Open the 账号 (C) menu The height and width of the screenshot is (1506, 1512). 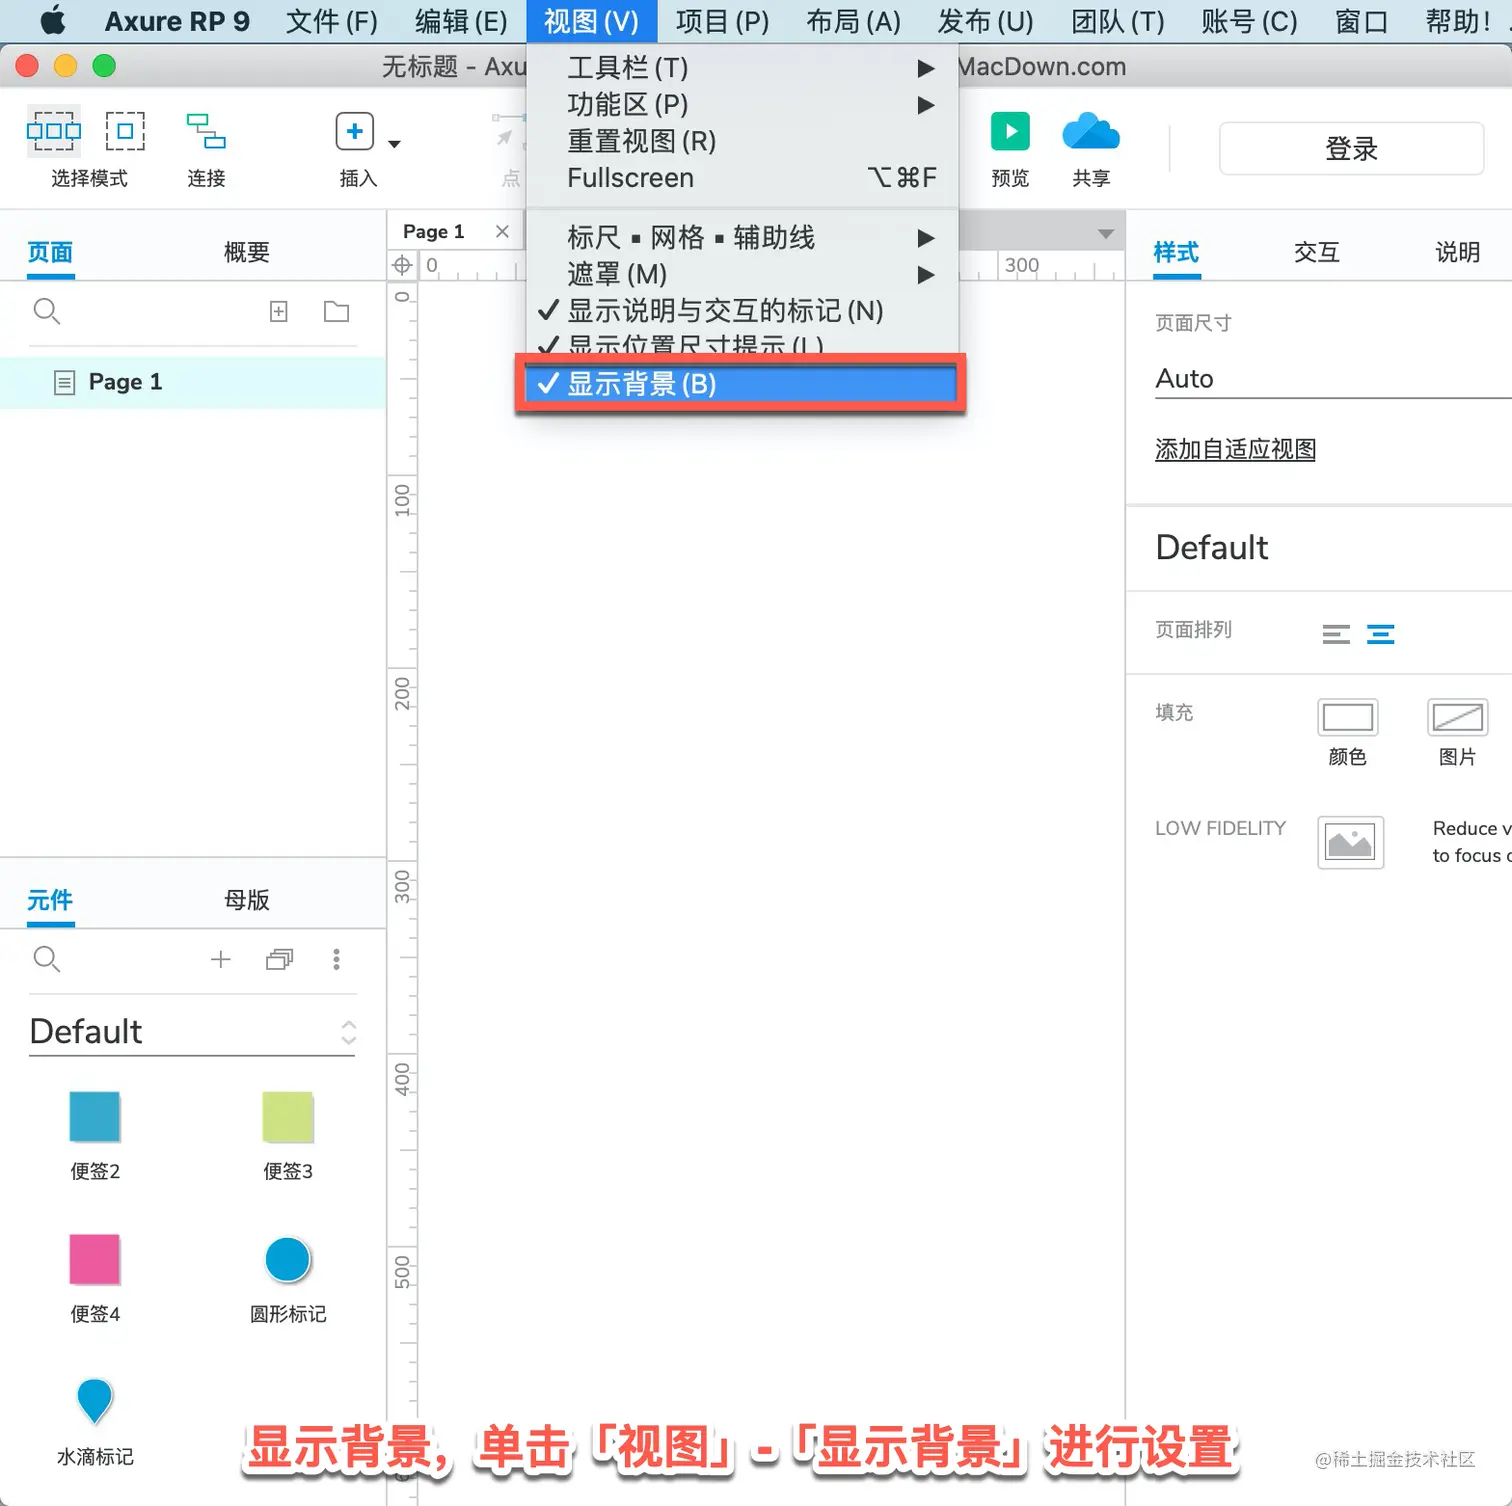(1249, 21)
